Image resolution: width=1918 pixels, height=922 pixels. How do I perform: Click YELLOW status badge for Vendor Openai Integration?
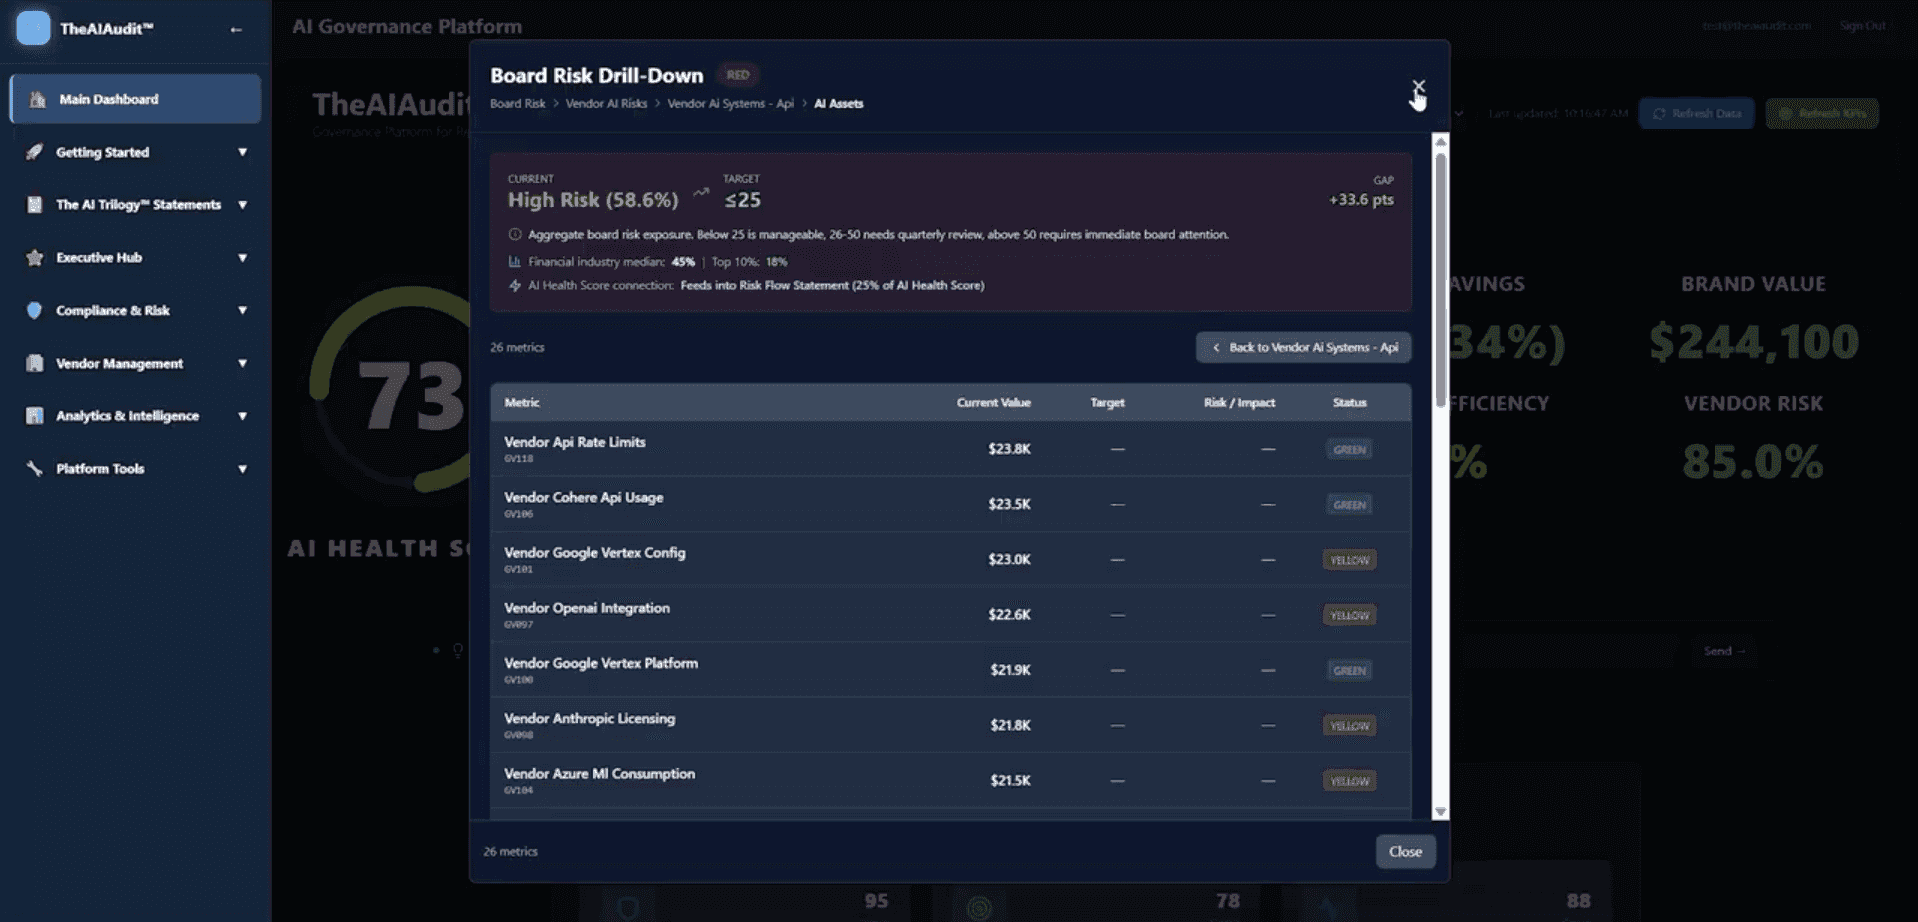pos(1349,615)
